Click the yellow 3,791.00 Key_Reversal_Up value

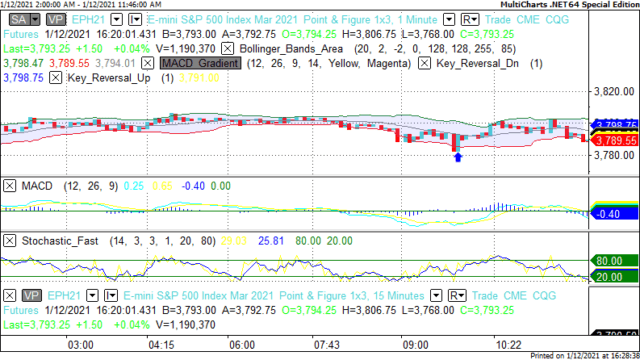(x=199, y=78)
